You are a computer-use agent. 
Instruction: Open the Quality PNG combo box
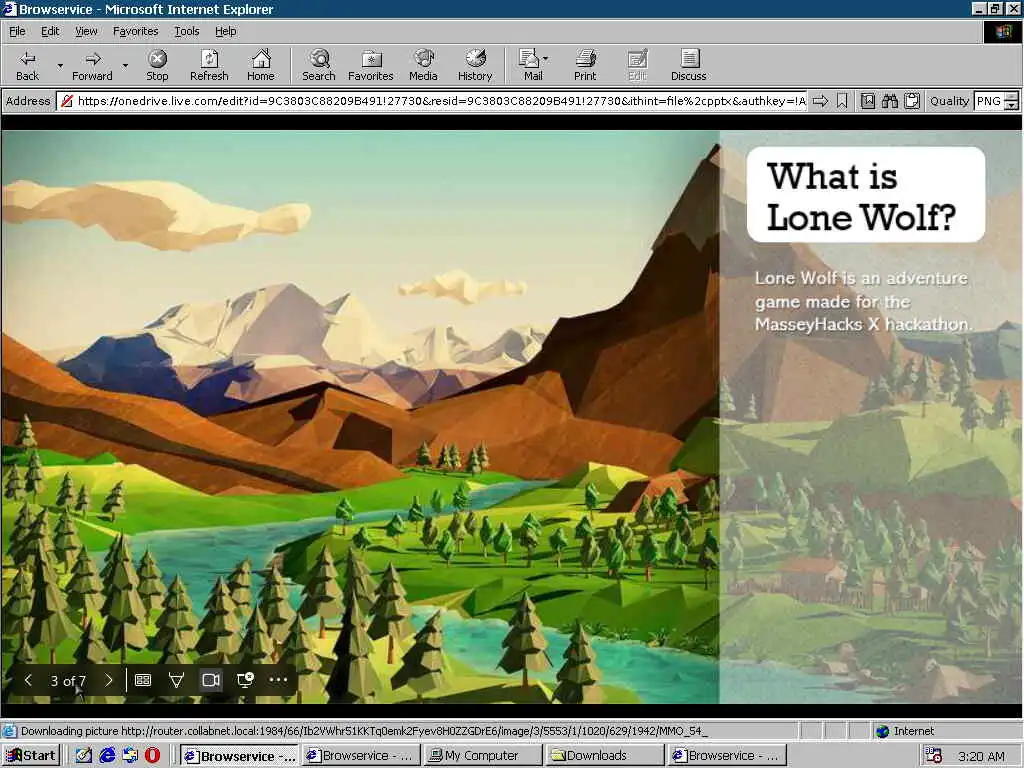tap(996, 101)
